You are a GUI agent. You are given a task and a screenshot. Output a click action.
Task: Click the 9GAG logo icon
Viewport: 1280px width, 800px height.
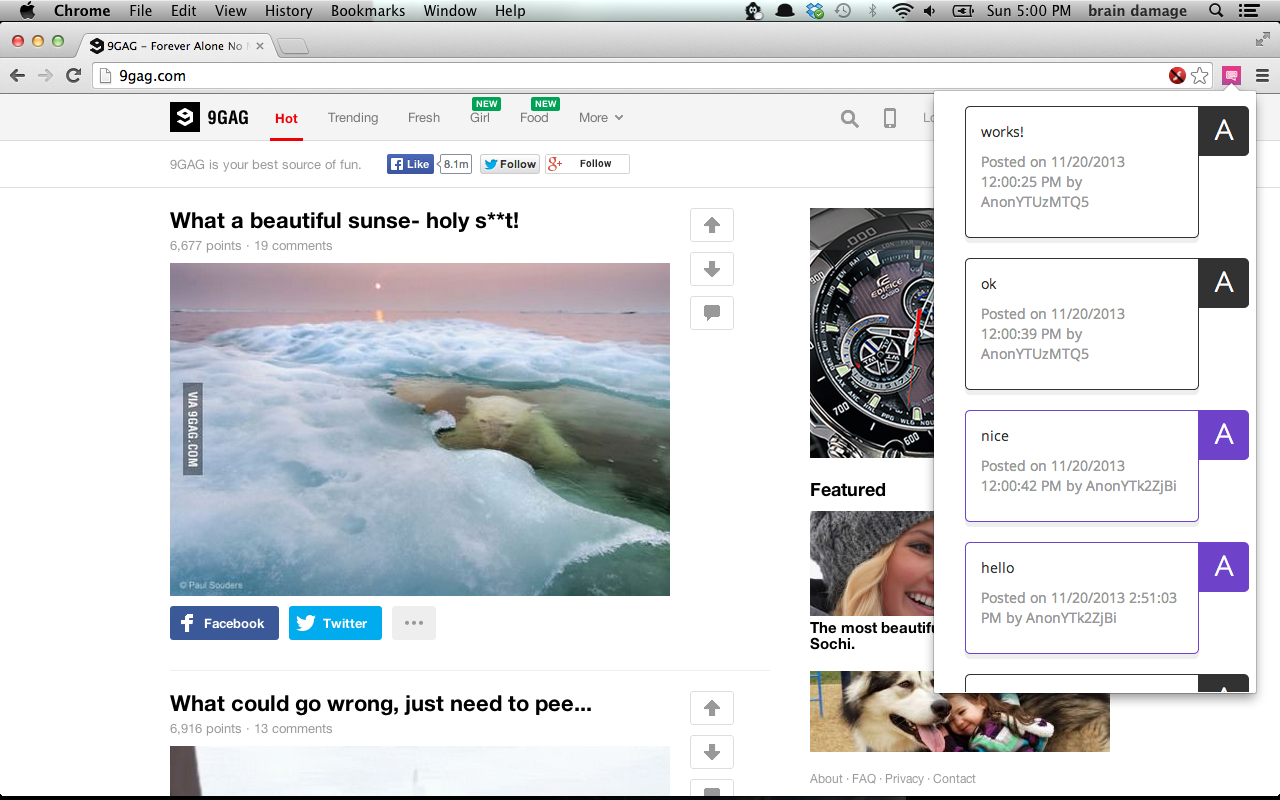pos(185,117)
